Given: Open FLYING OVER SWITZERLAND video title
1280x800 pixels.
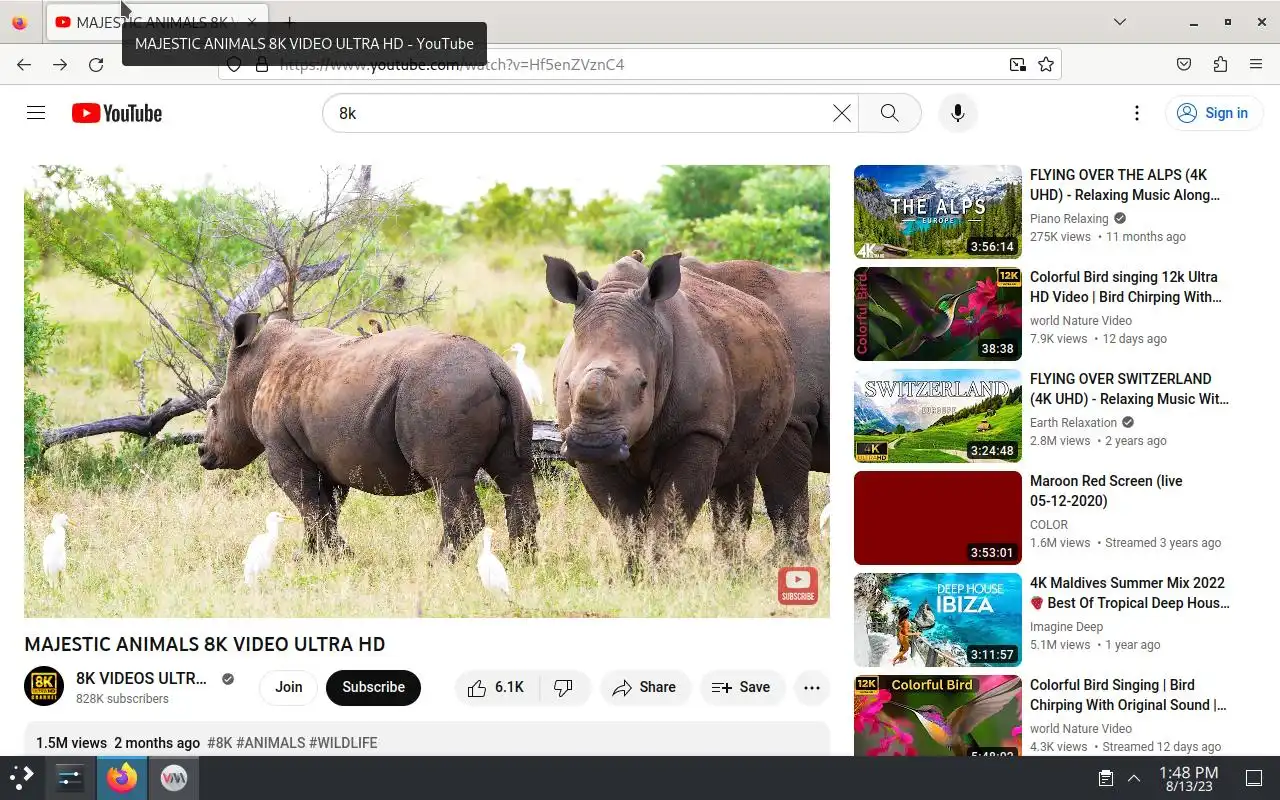Looking at the screenshot, I should [1129, 389].
